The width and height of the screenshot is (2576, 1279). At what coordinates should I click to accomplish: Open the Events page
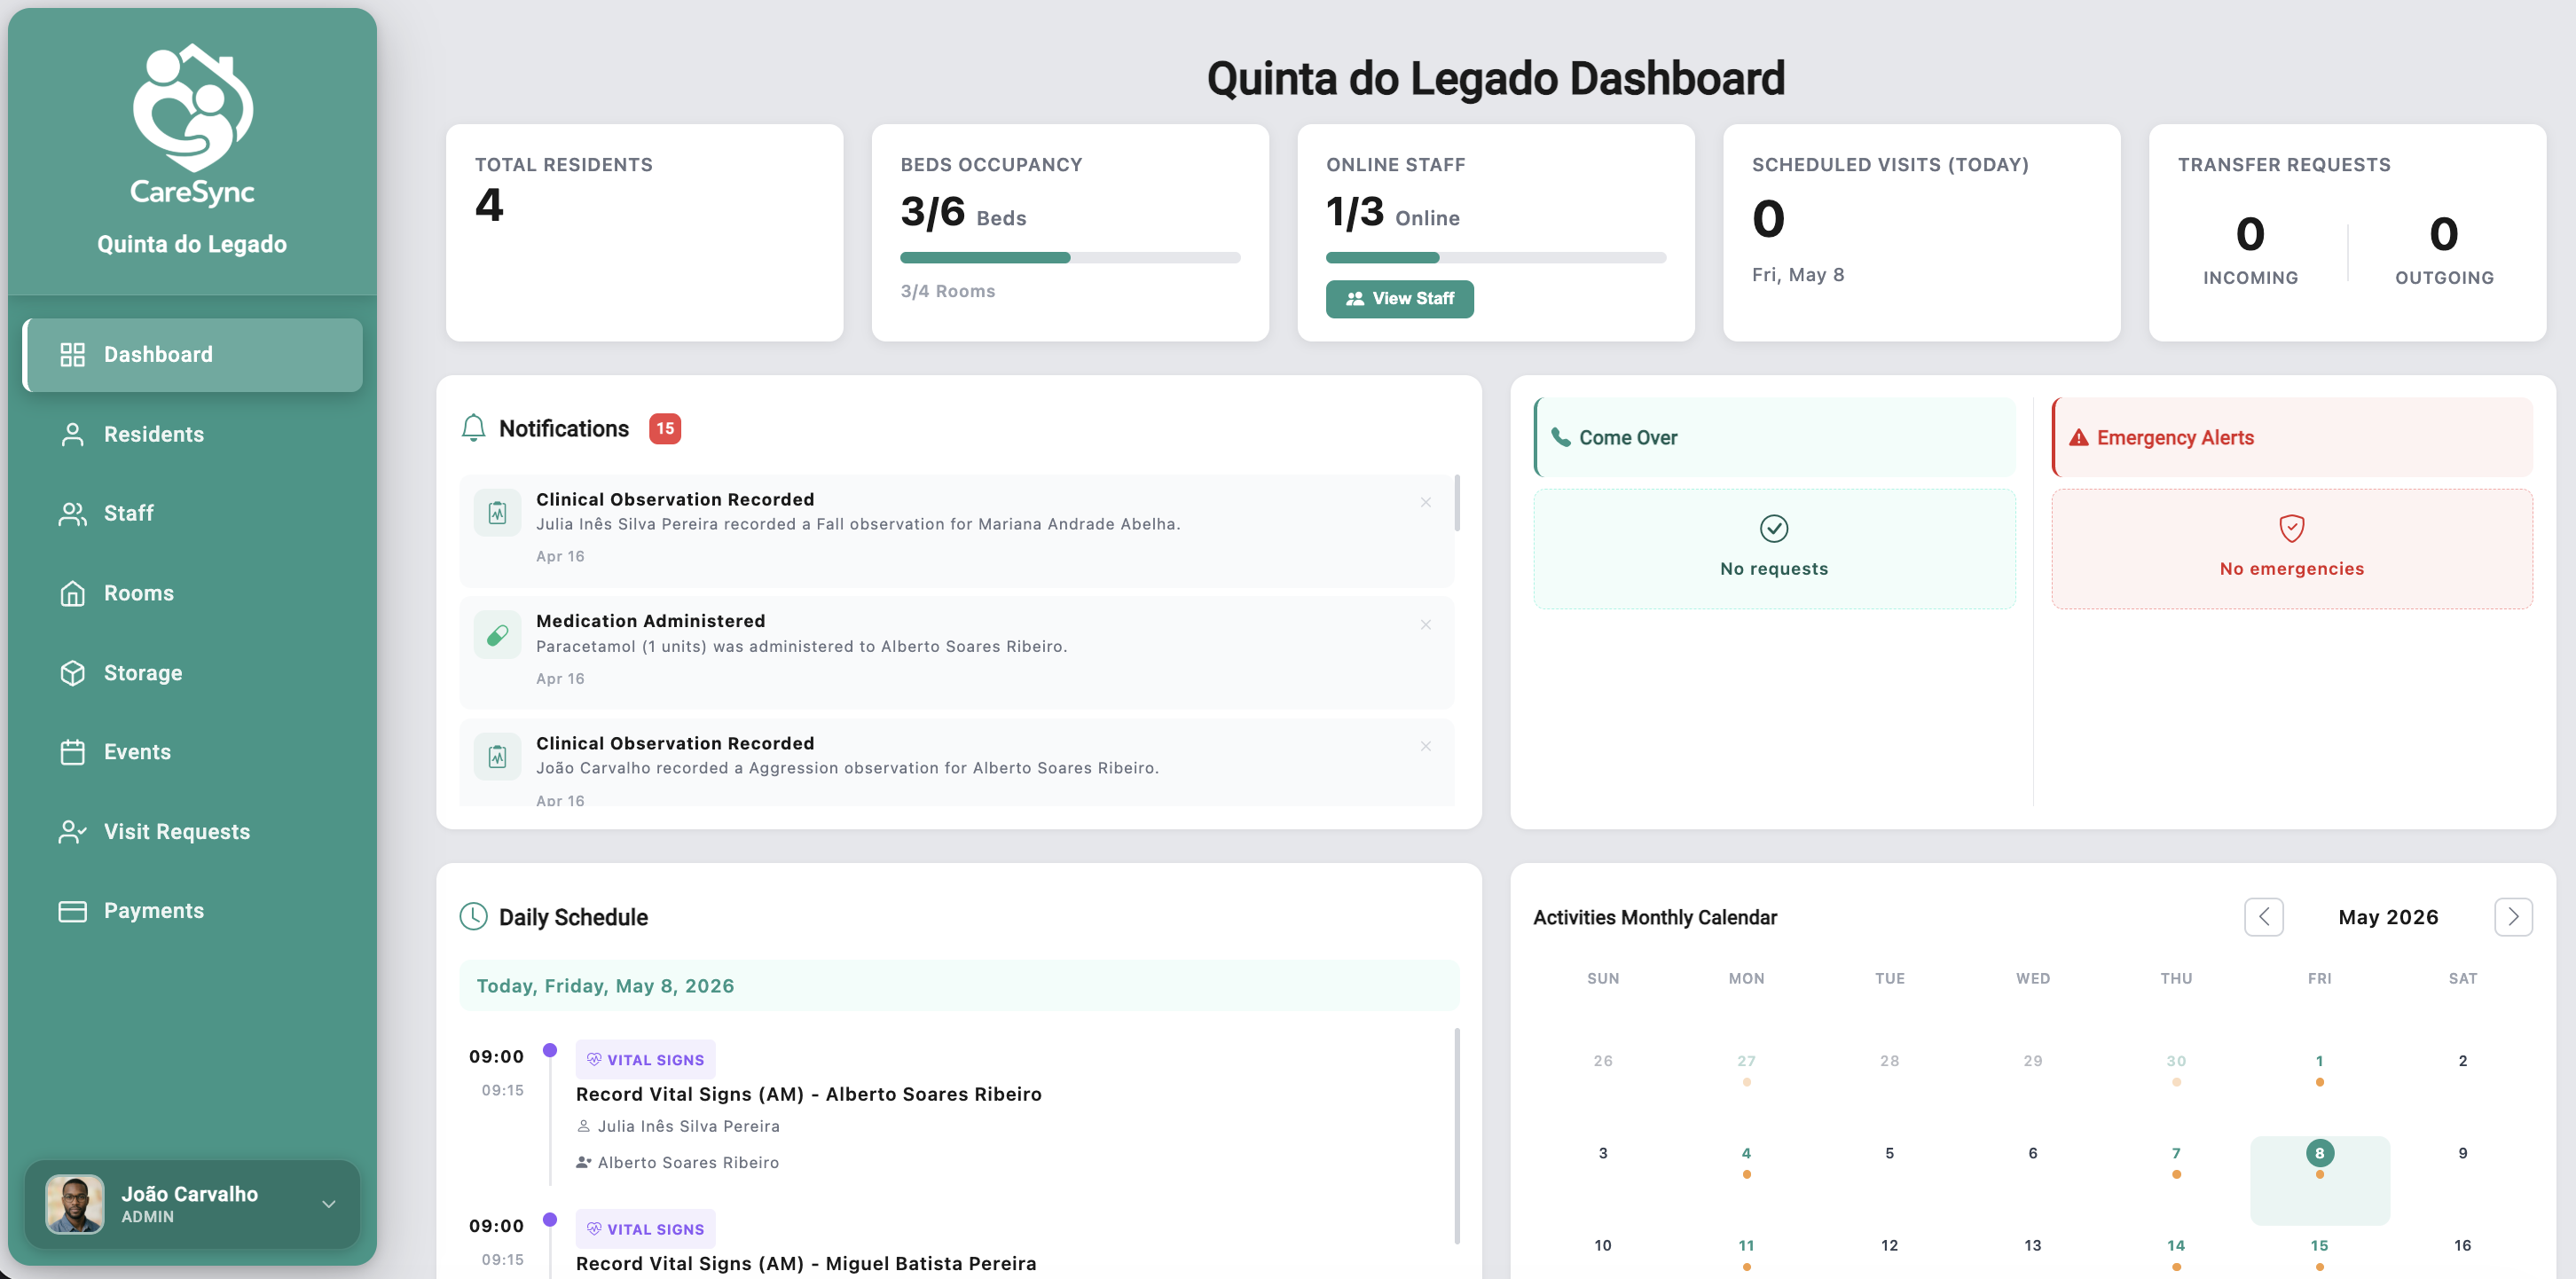click(x=193, y=752)
